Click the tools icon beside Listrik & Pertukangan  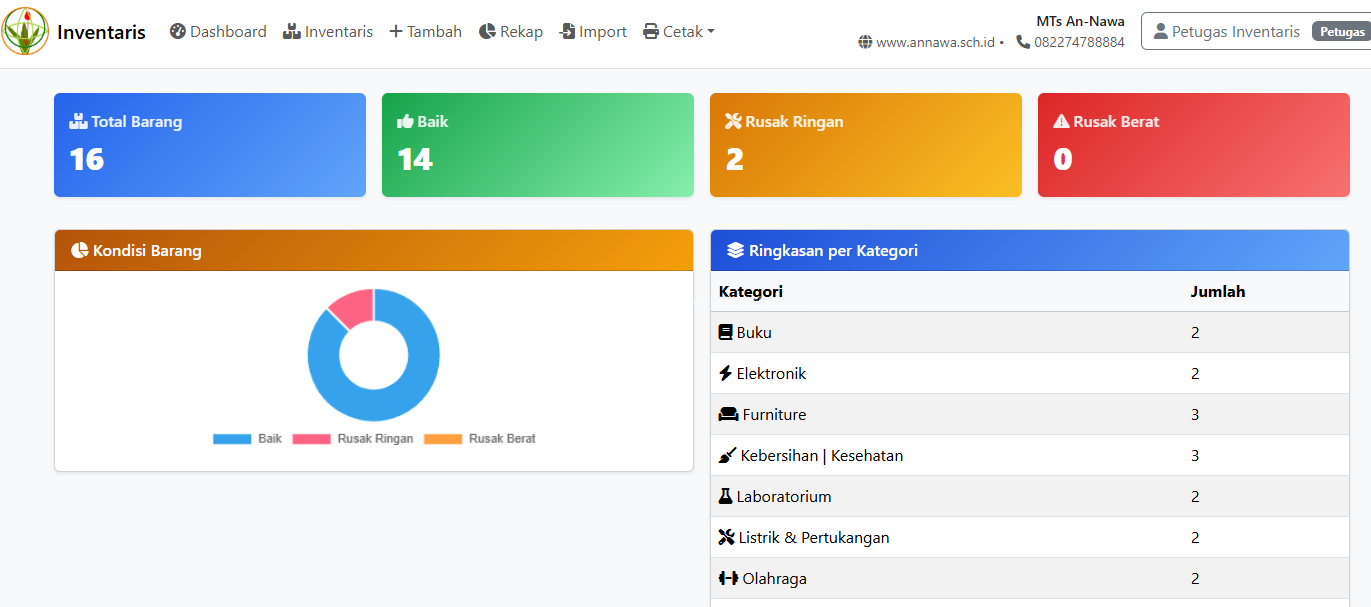(x=727, y=537)
